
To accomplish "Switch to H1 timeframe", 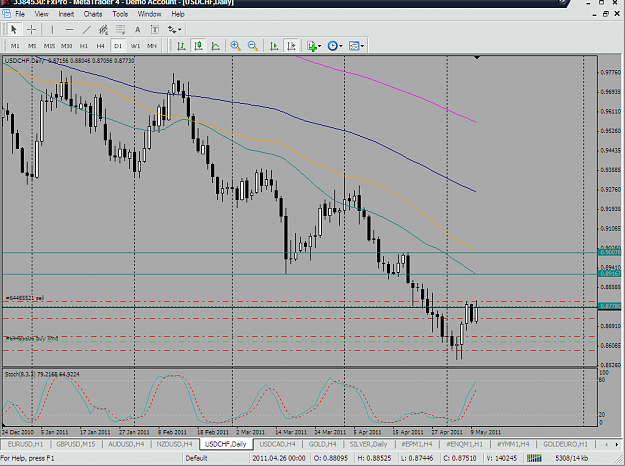I will [84, 46].
